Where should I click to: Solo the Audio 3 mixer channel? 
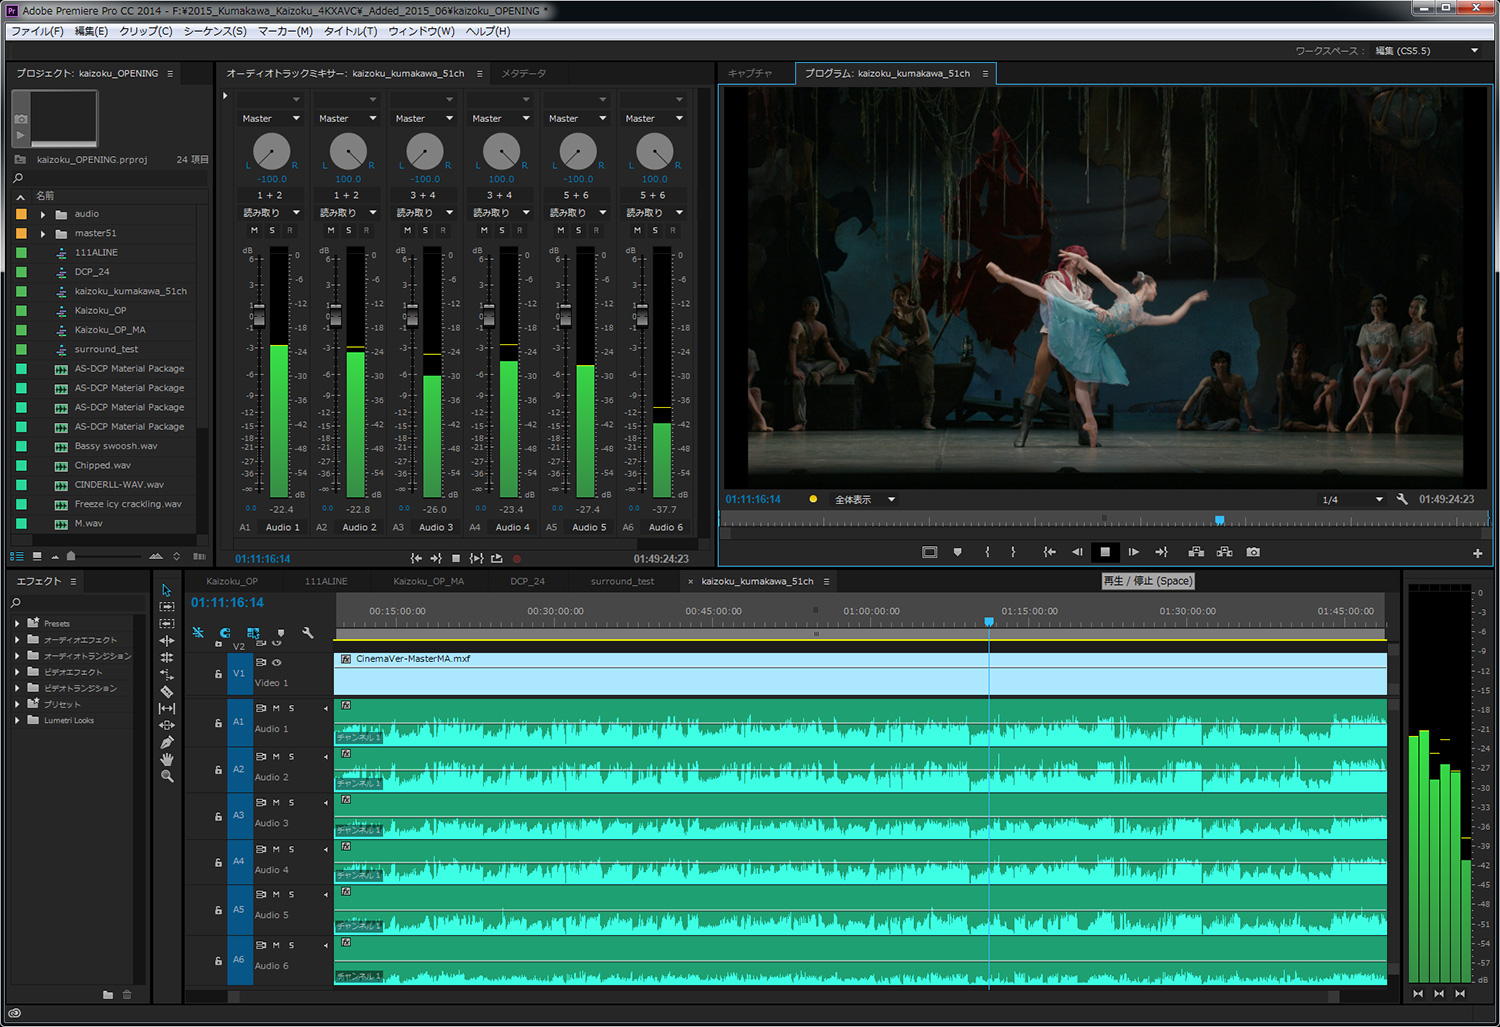tap(425, 231)
